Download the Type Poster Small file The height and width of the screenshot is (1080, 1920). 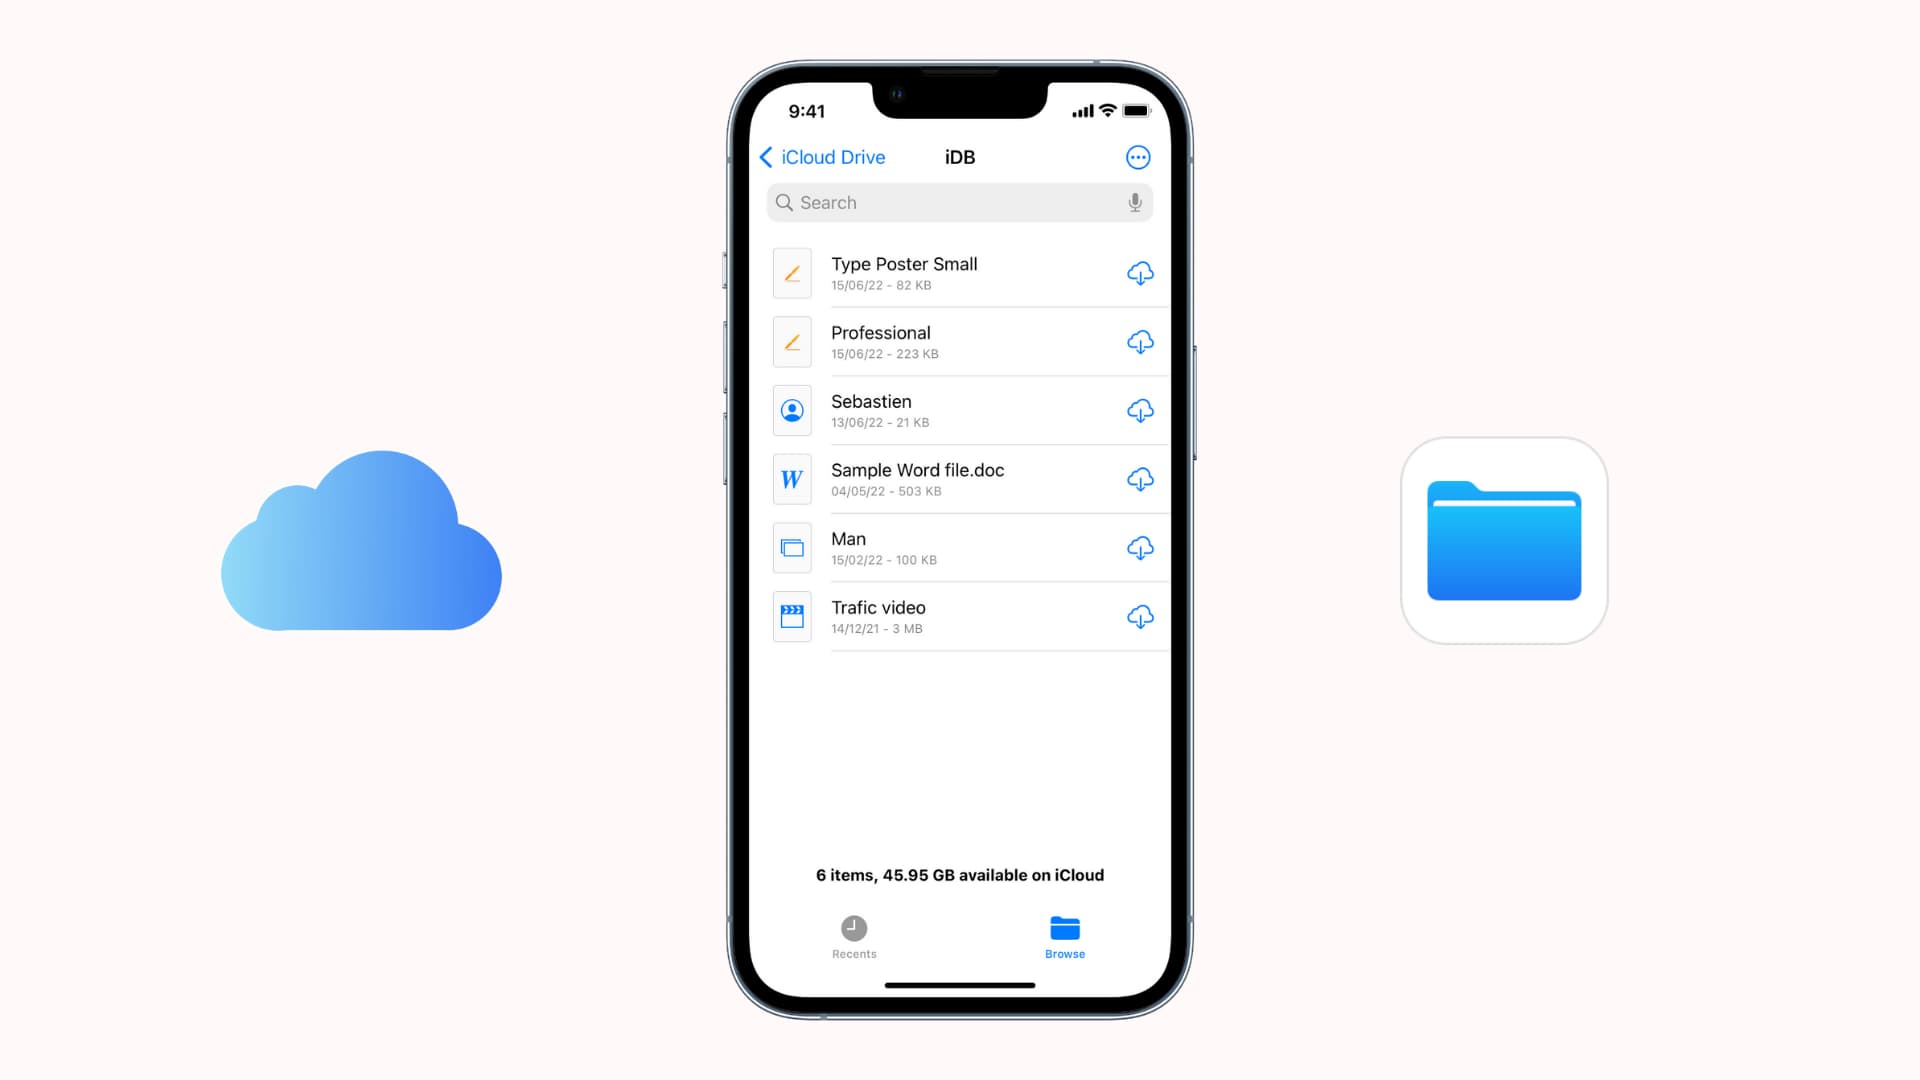(1137, 273)
